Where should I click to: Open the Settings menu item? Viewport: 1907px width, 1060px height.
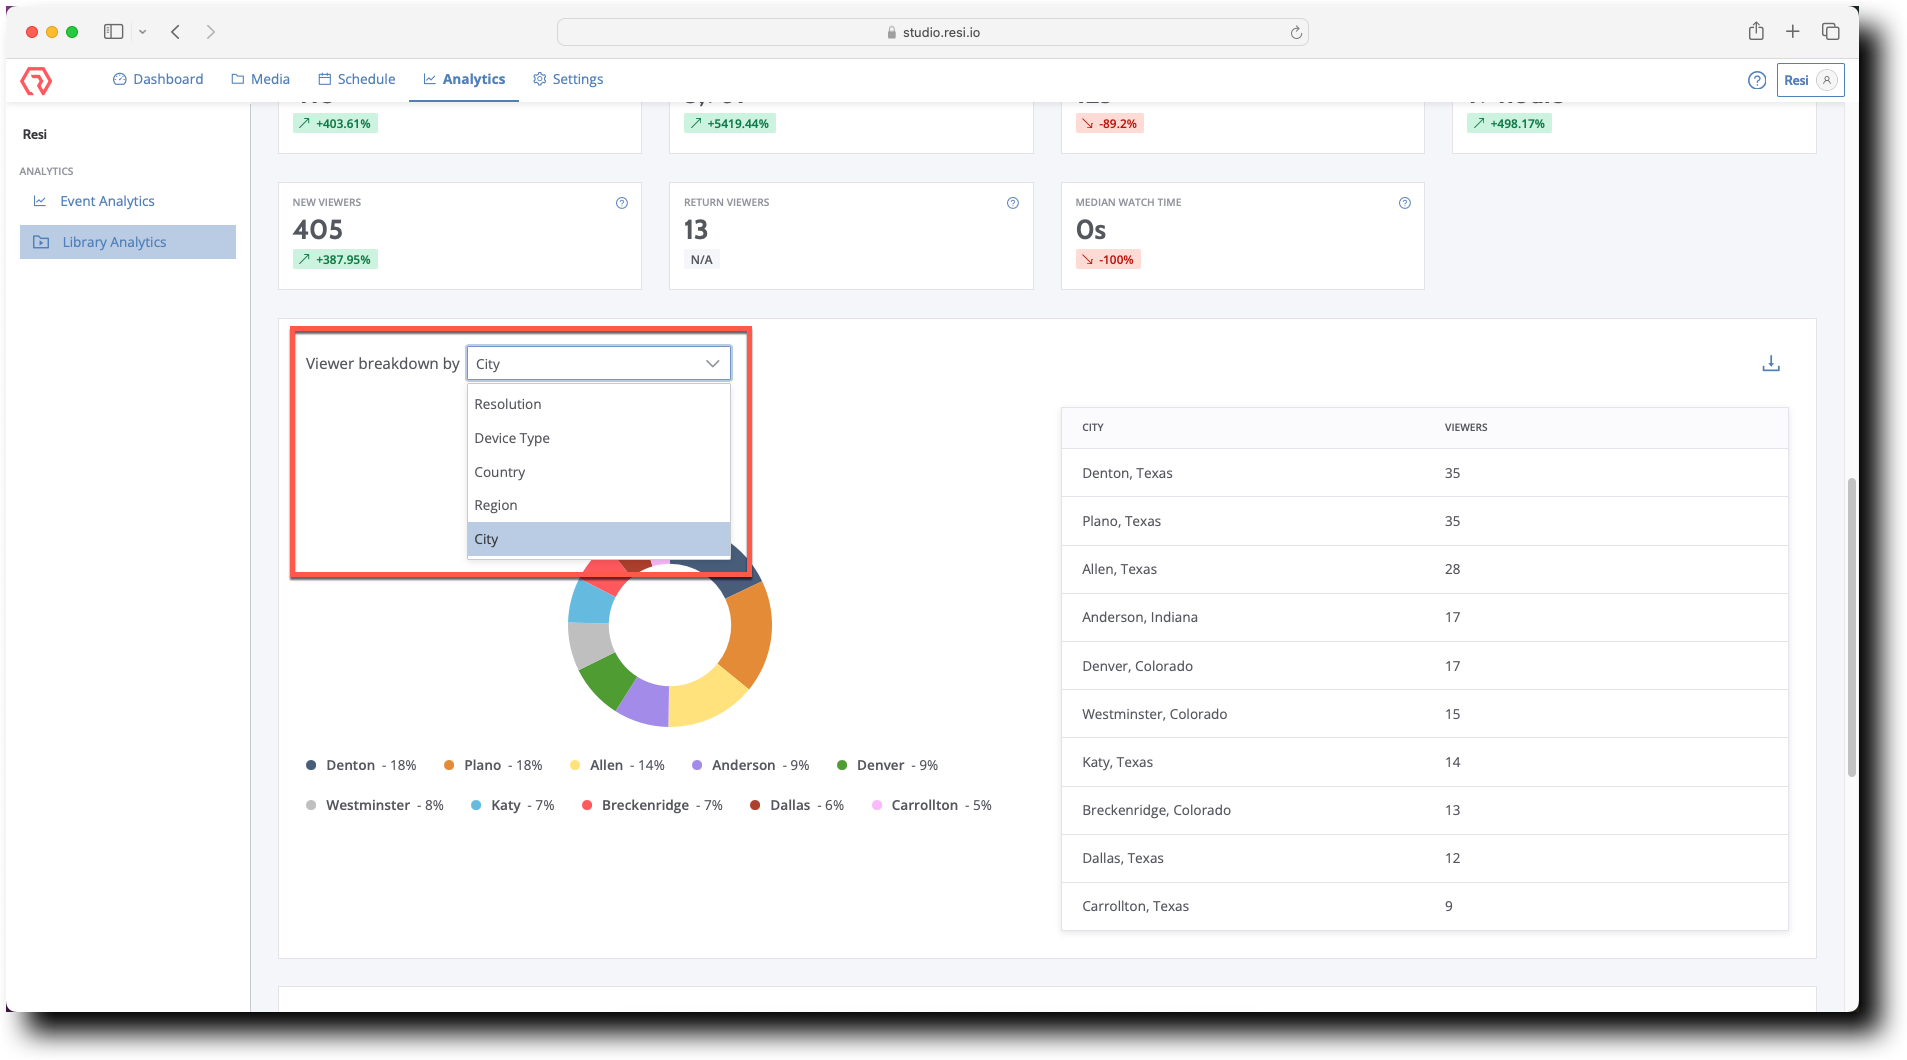[x=568, y=79]
